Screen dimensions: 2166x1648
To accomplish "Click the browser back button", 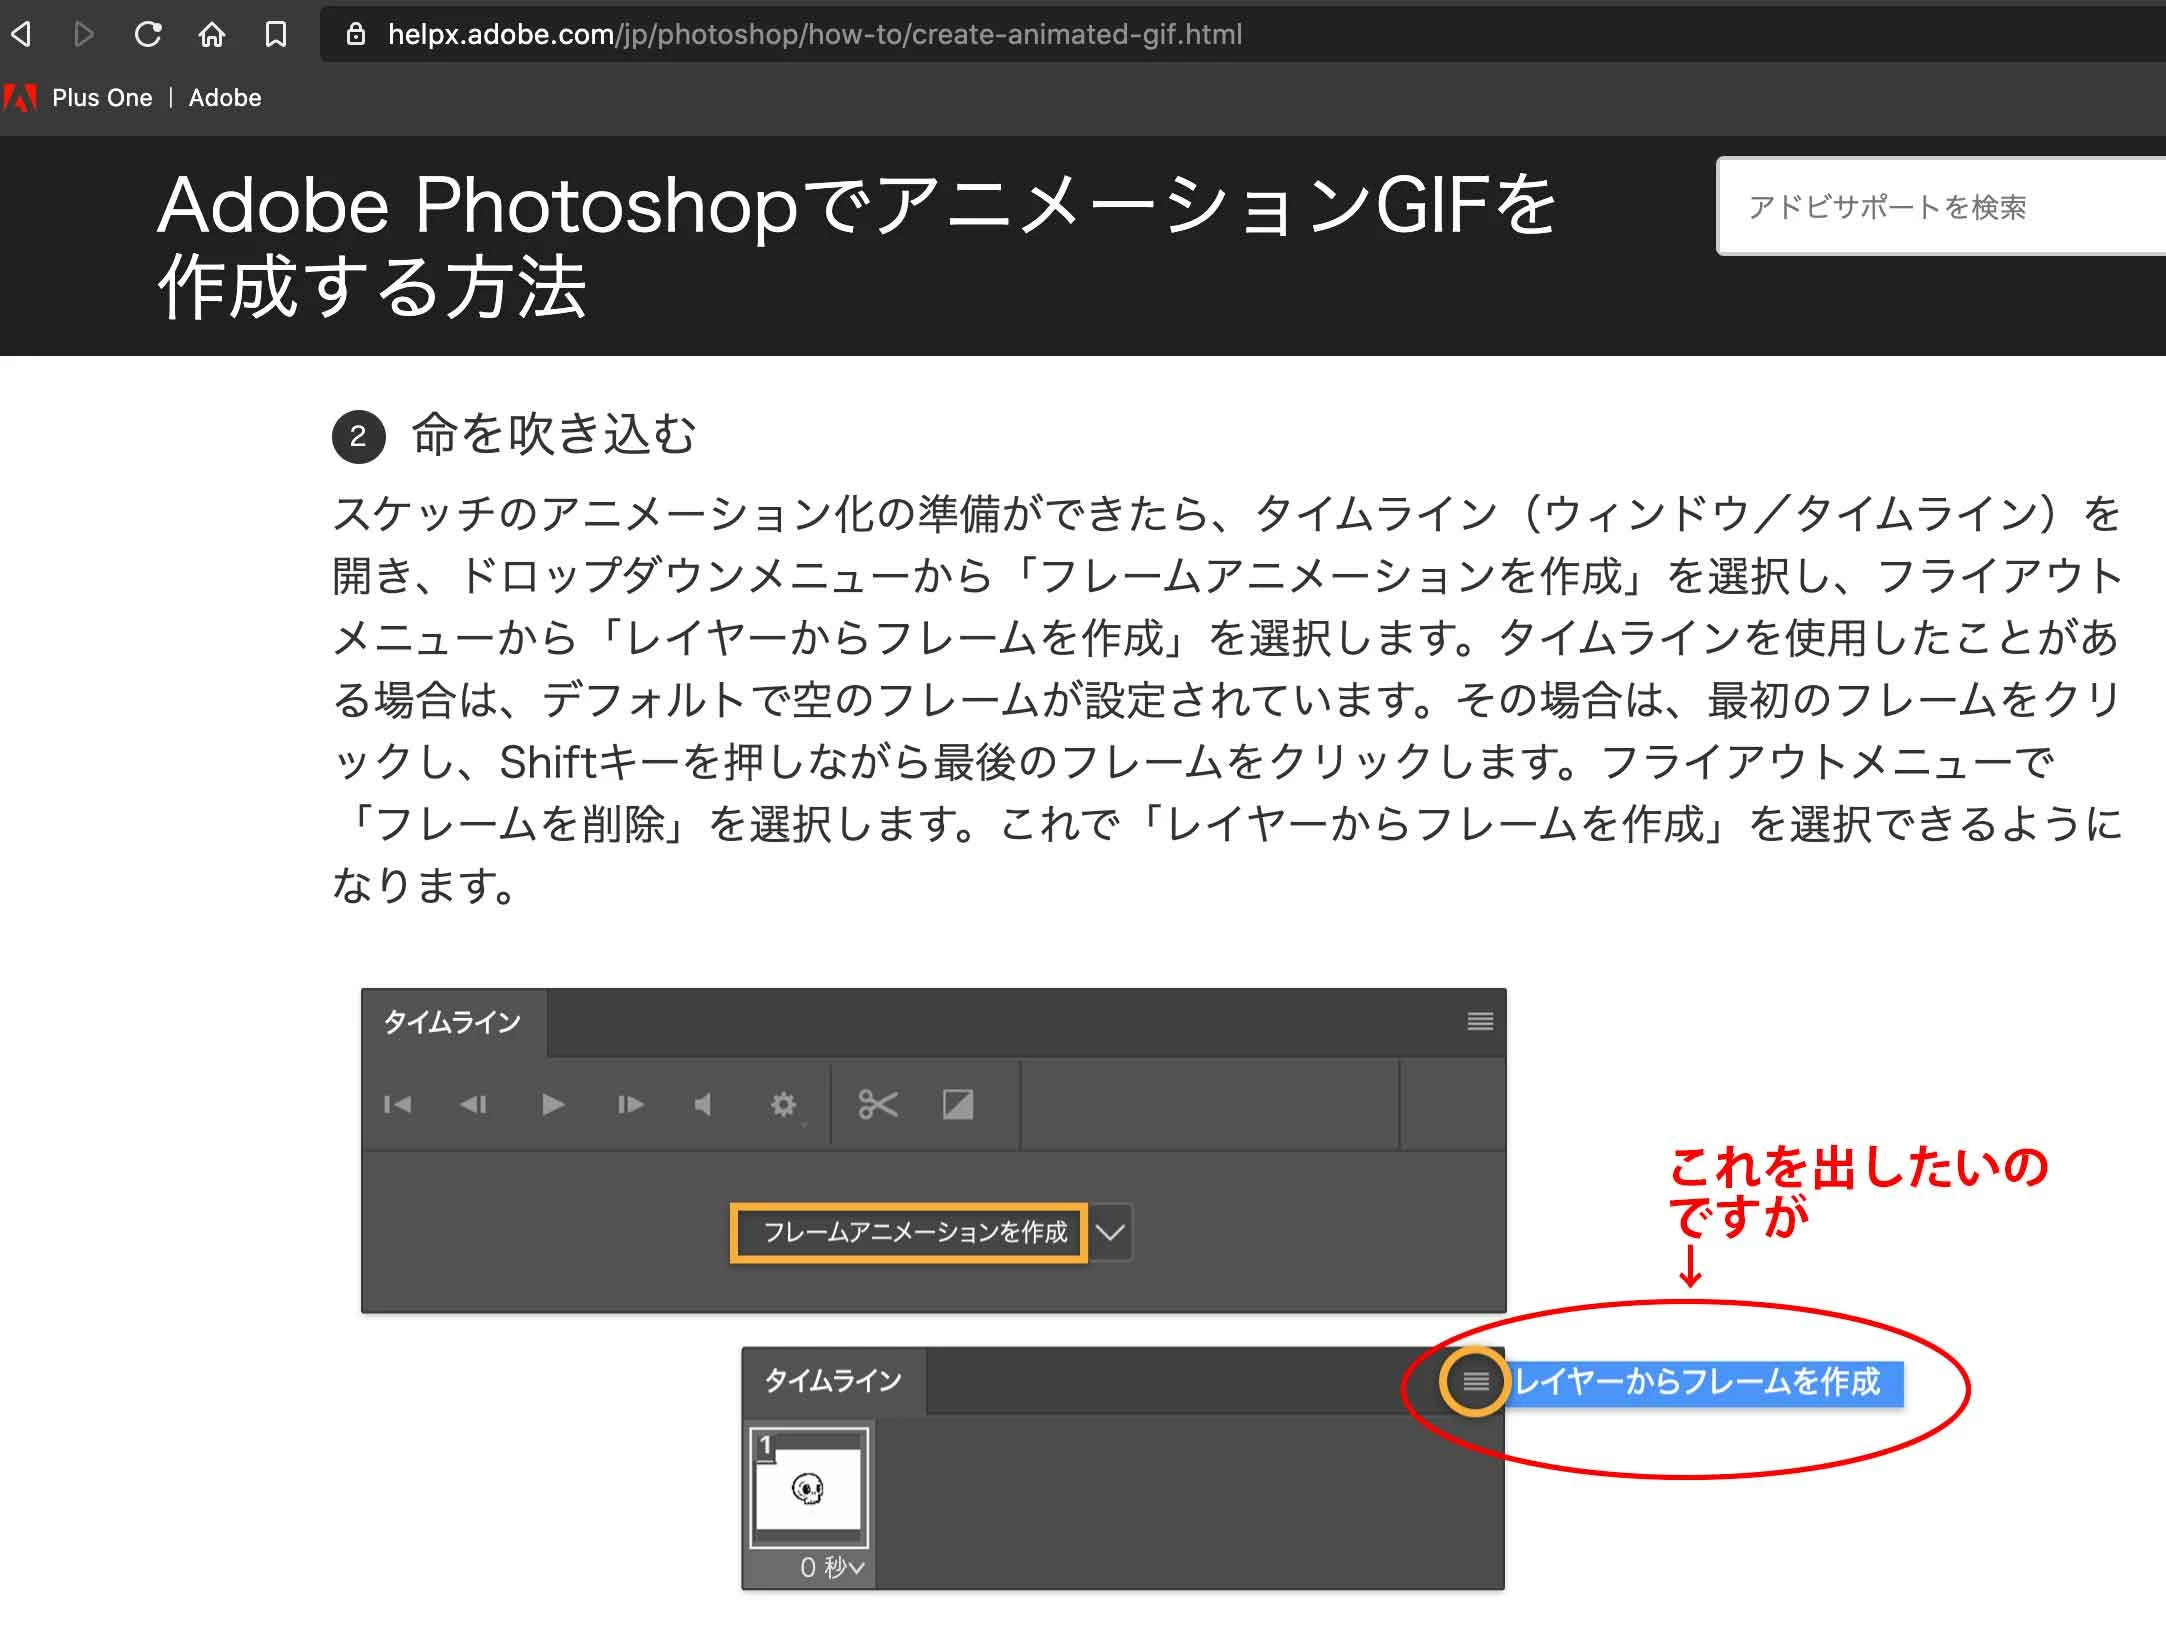I will click(22, 35).
